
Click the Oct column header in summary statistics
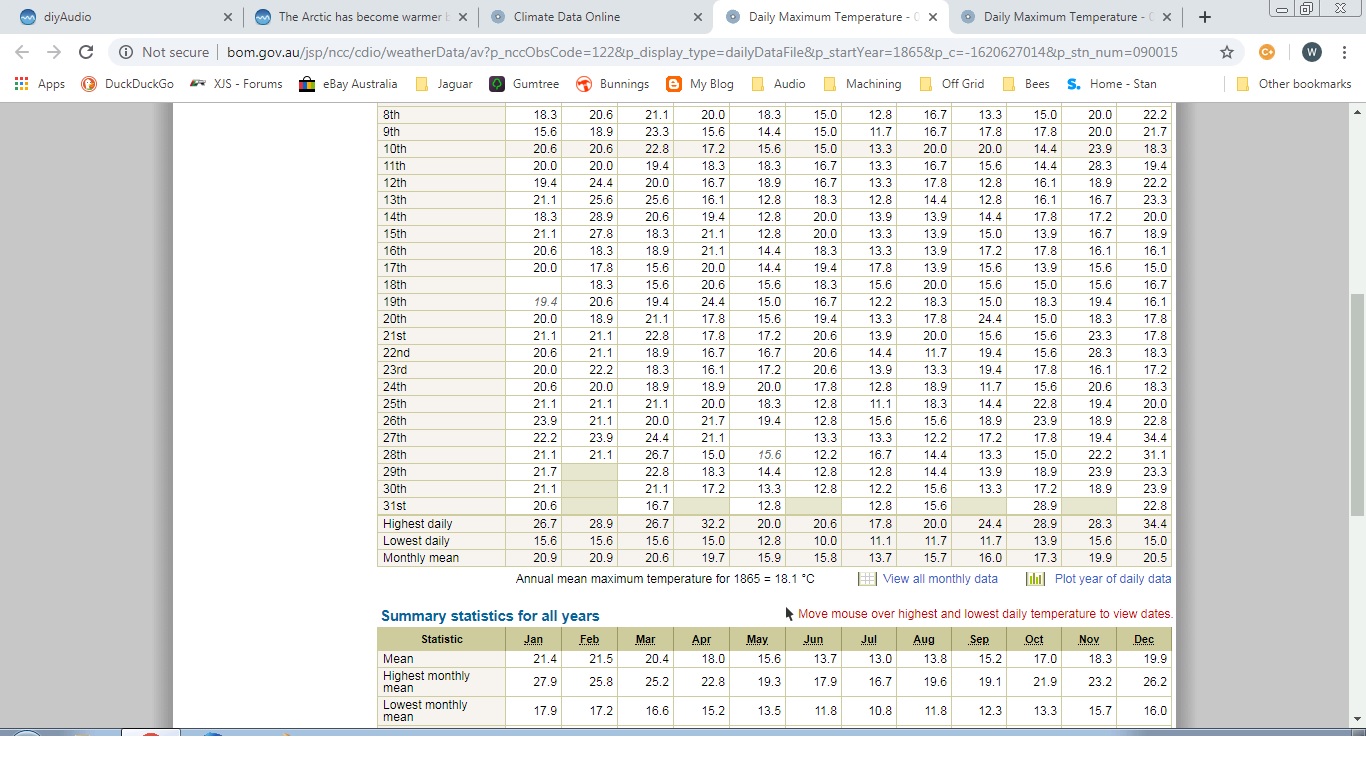click(1034, 639)
